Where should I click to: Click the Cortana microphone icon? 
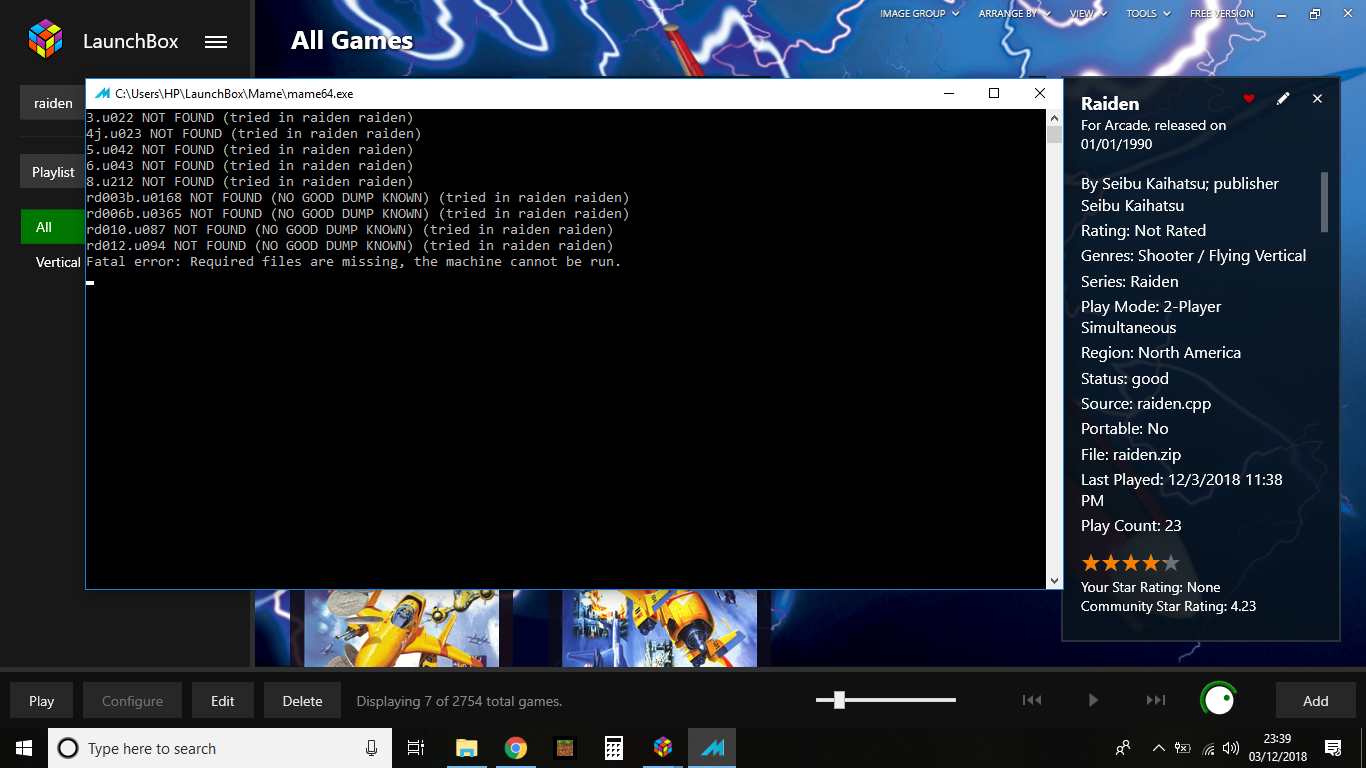[x=372, y=748]
